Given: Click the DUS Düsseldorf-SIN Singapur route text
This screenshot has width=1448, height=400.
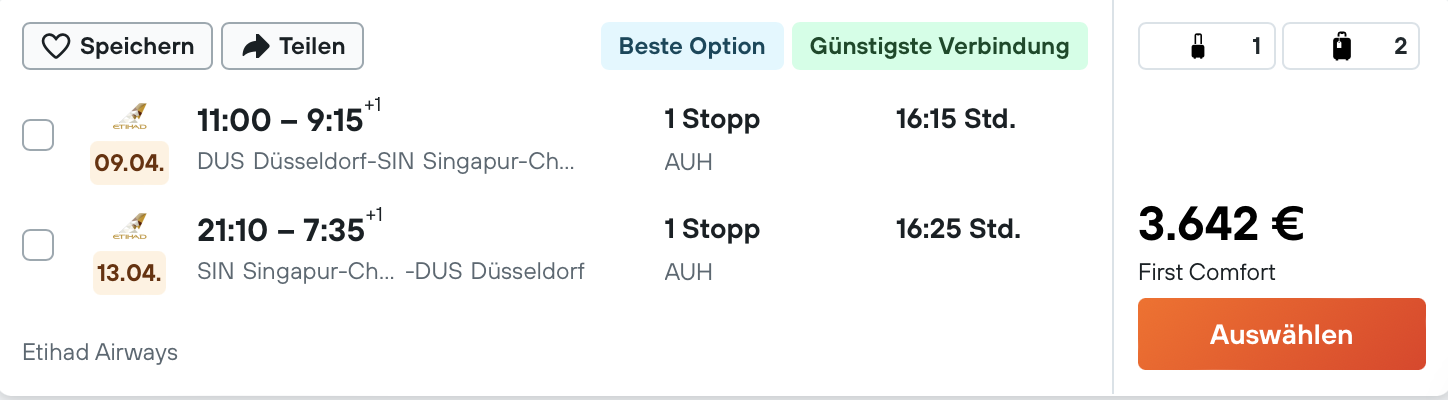Looking at the screenshot, I should [386, 162].
